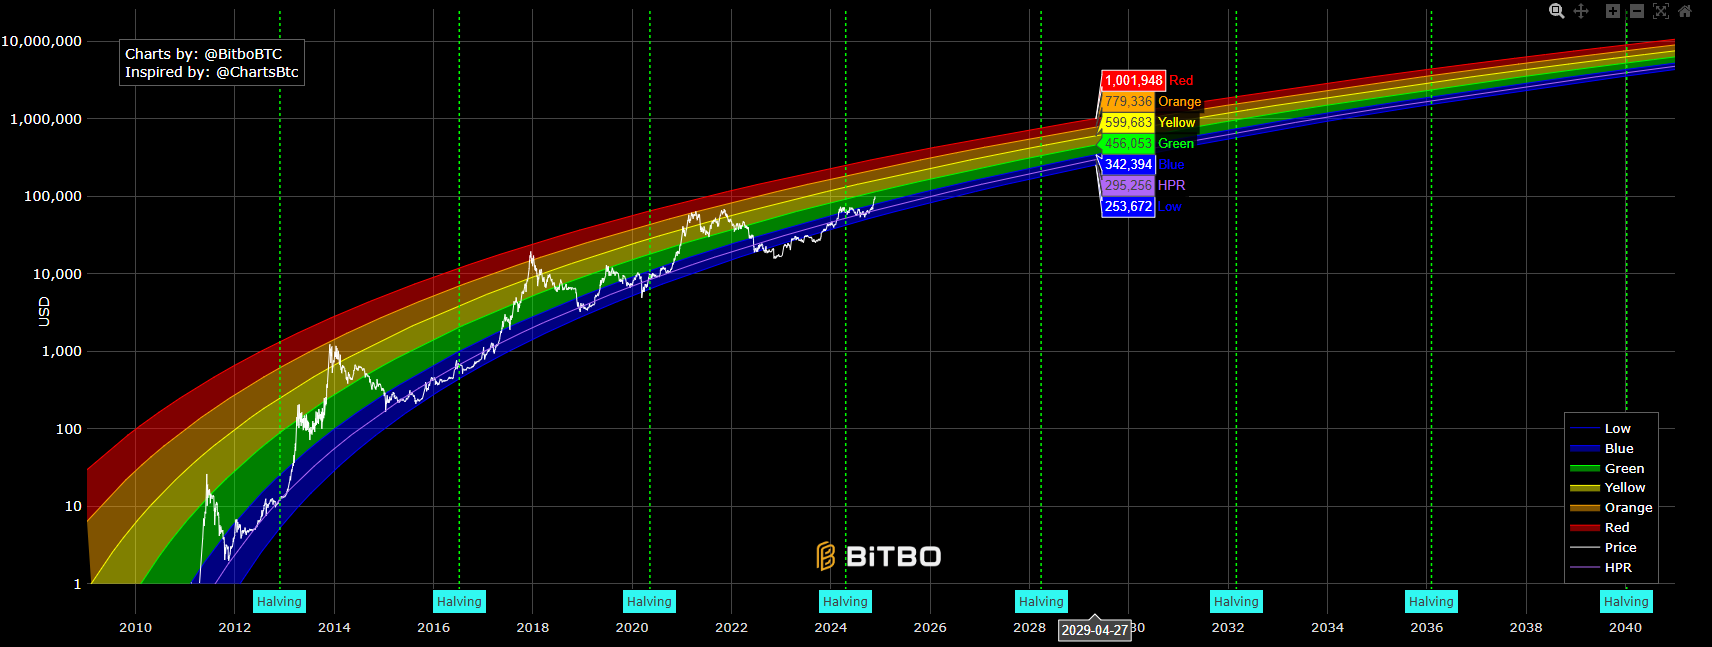Click the Halving label just after 2032
The image size is (1712, 647).
pyautogui.click(x=1236, y=601)
